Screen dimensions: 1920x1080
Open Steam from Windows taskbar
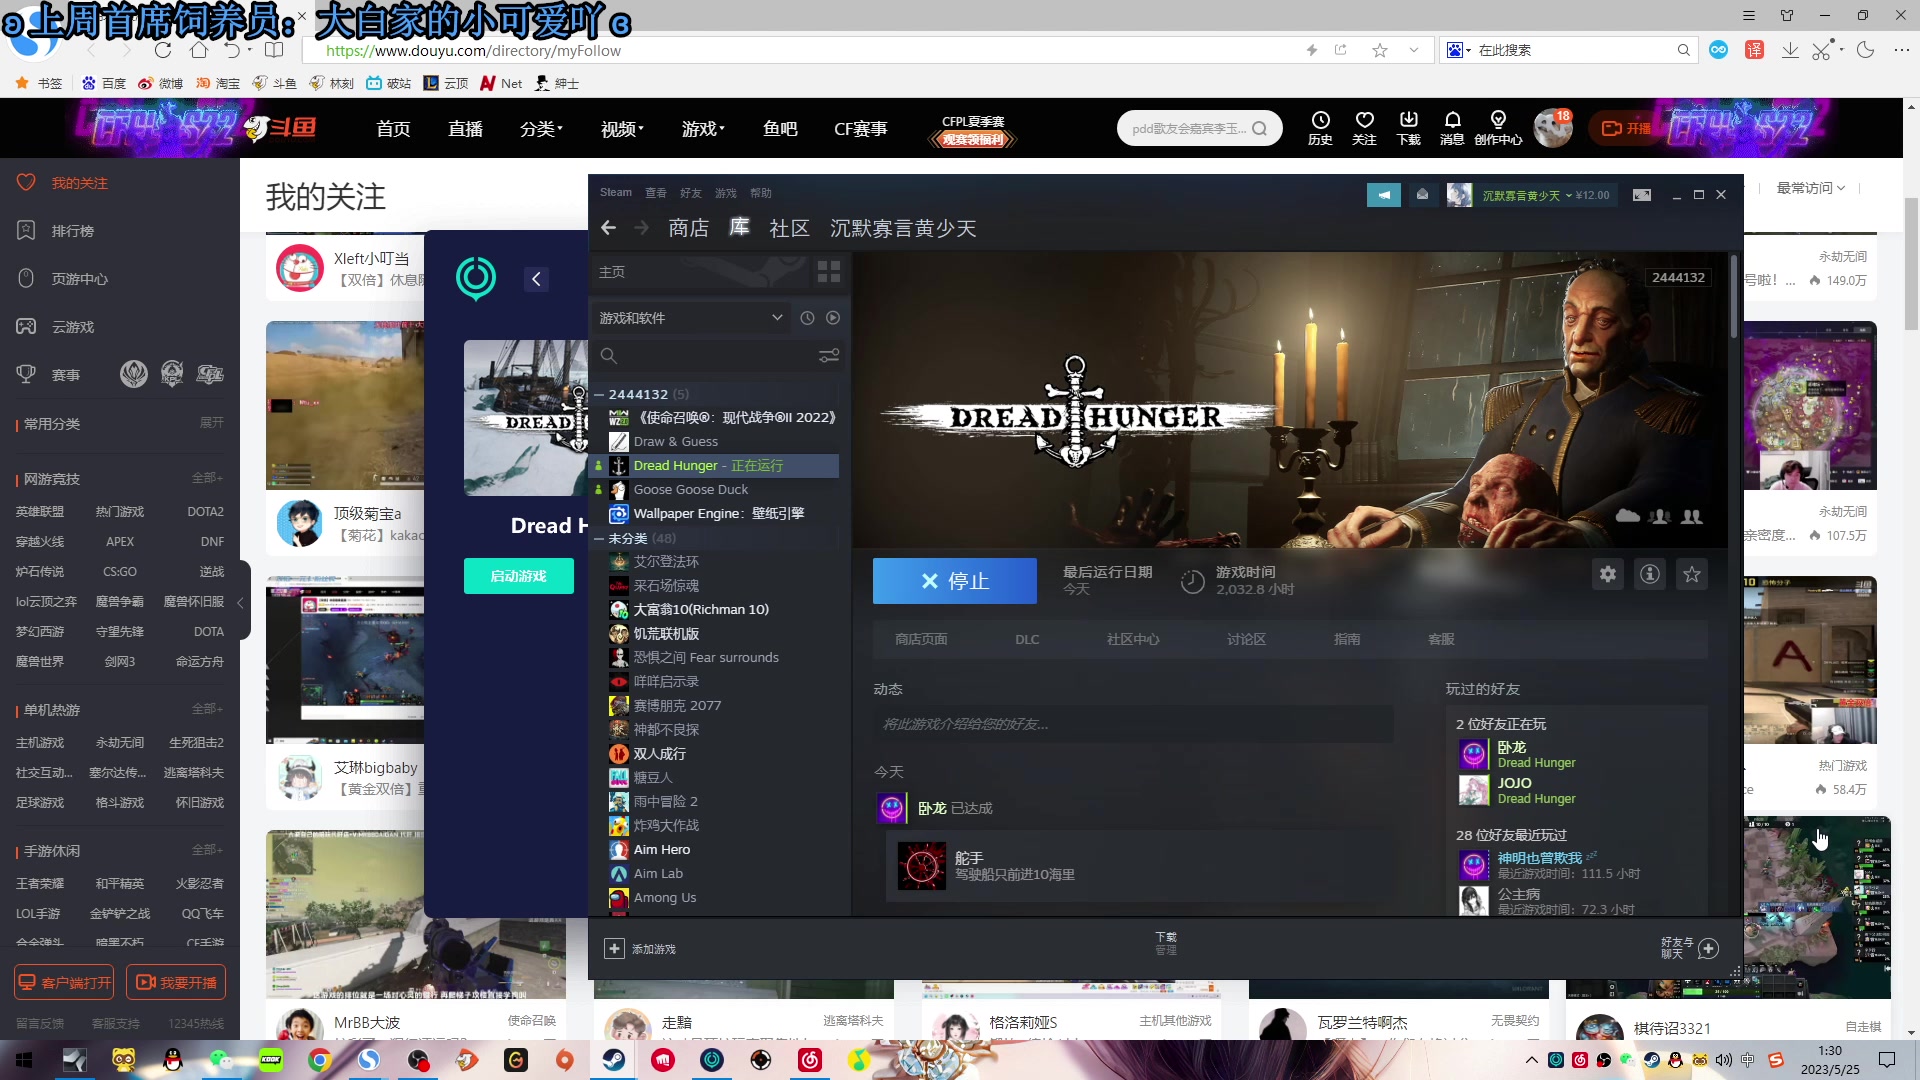[613, 1060]
